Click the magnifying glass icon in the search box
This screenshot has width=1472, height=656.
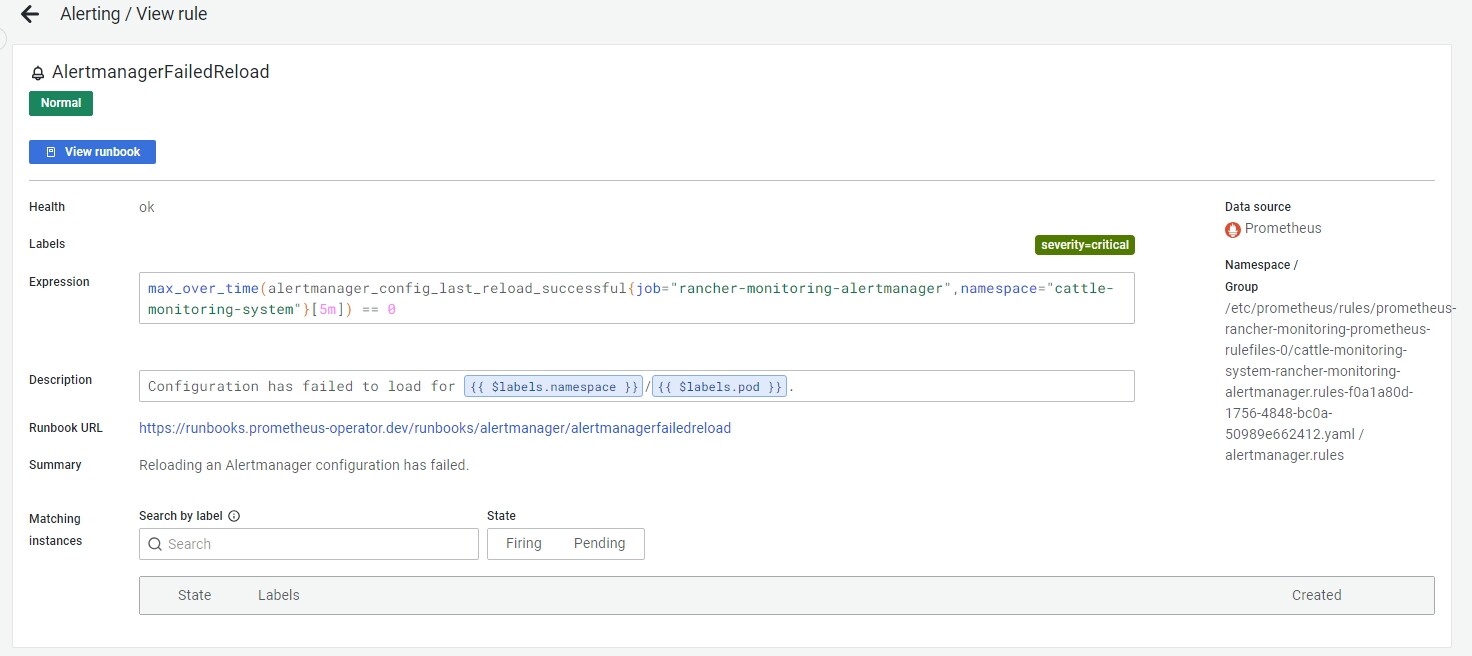coord(155,544)
